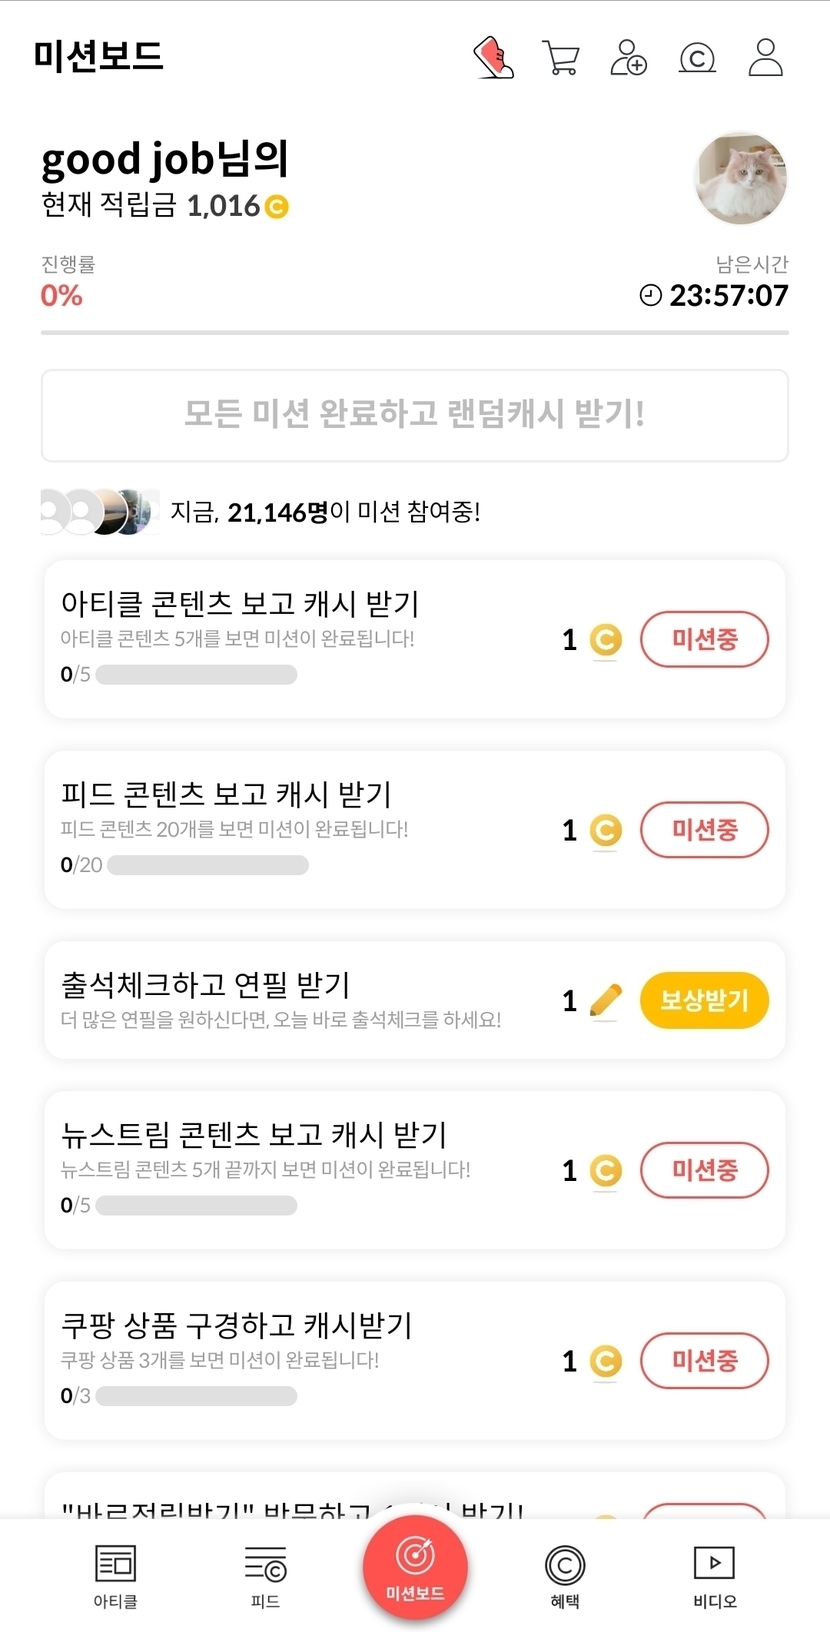
Task: Tap 미션중 on the 쿠팡 상품 mission
Action: click(704, 1360)
